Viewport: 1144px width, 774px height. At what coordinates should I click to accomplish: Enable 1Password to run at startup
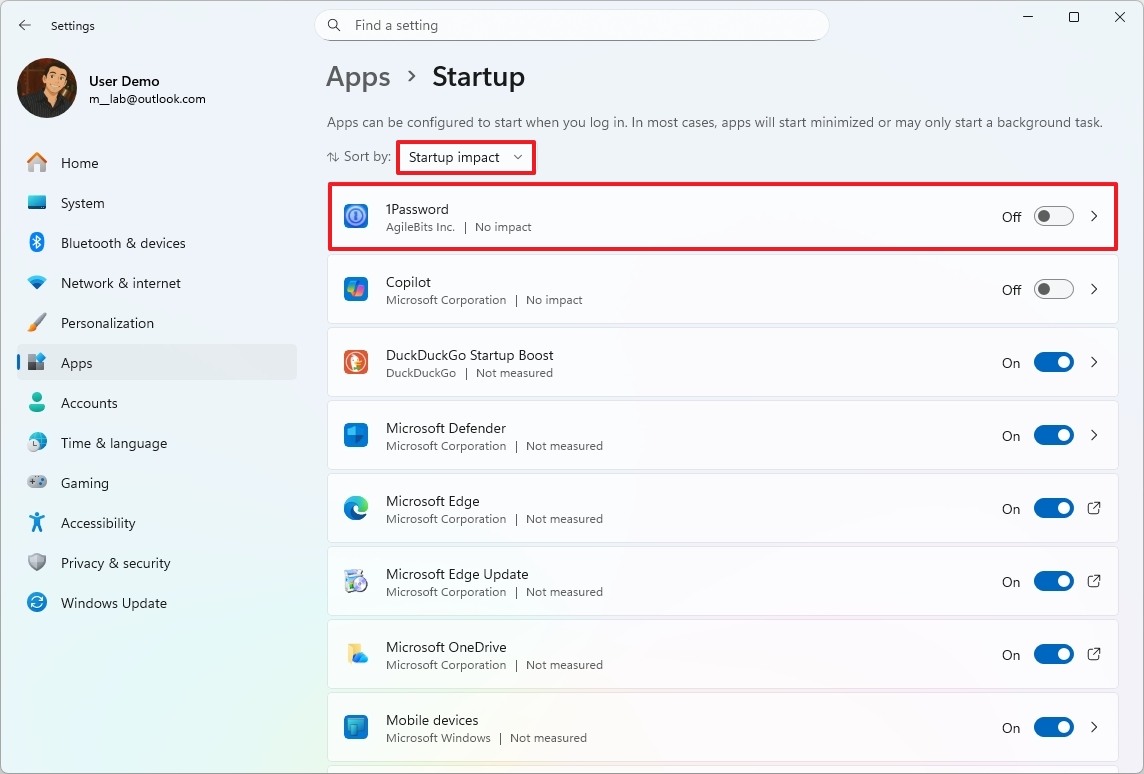click(x=1051, y=216)
